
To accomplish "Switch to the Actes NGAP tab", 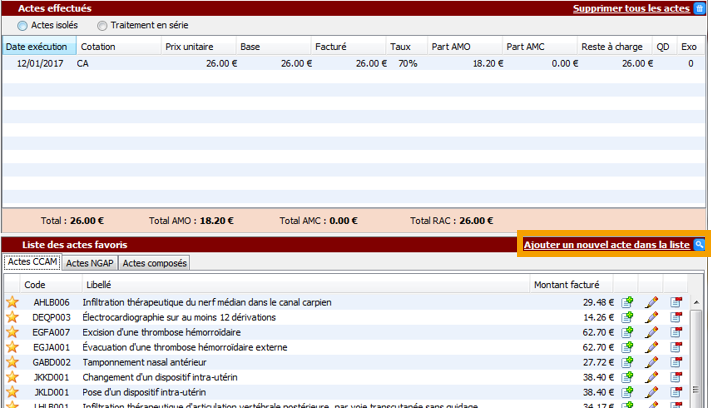I will (x=89, y=263).
